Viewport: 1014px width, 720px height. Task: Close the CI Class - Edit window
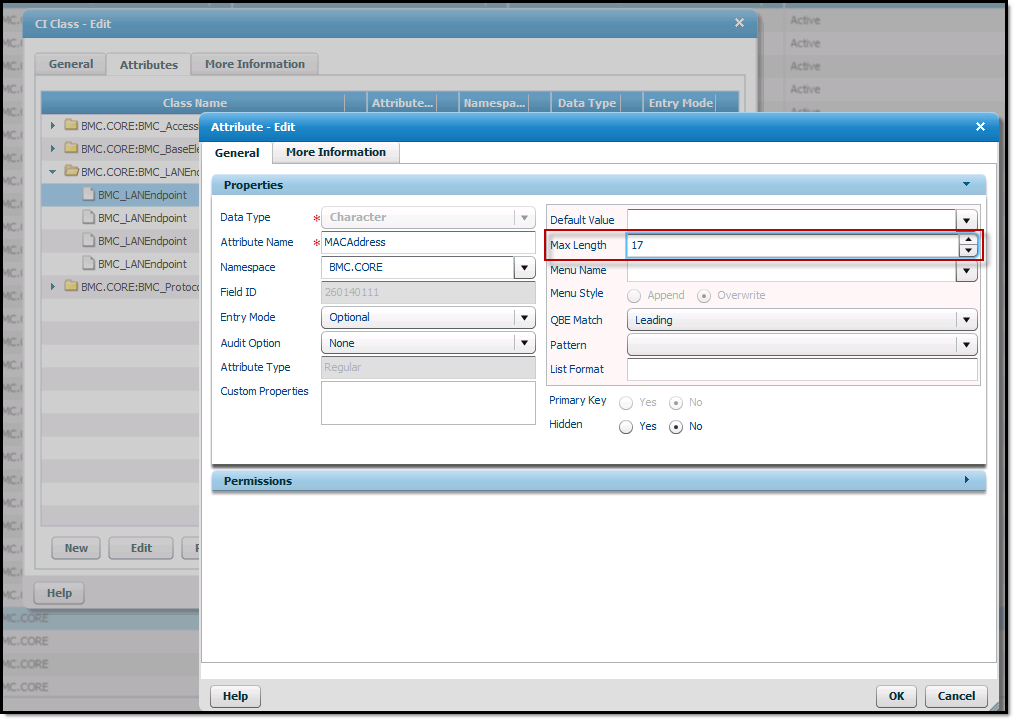(x=739, y=23)
